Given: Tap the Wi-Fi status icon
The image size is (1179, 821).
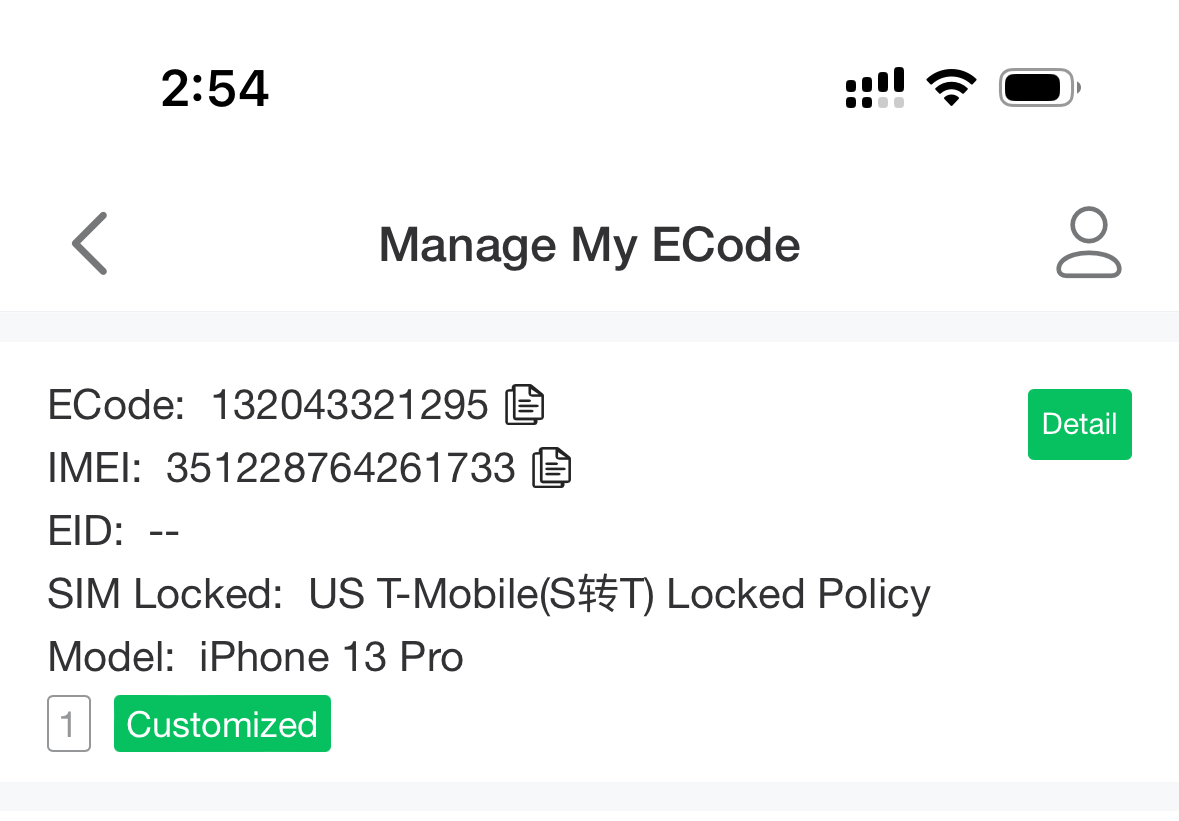Looking at the screenshot, I should [x=951, y=88].
